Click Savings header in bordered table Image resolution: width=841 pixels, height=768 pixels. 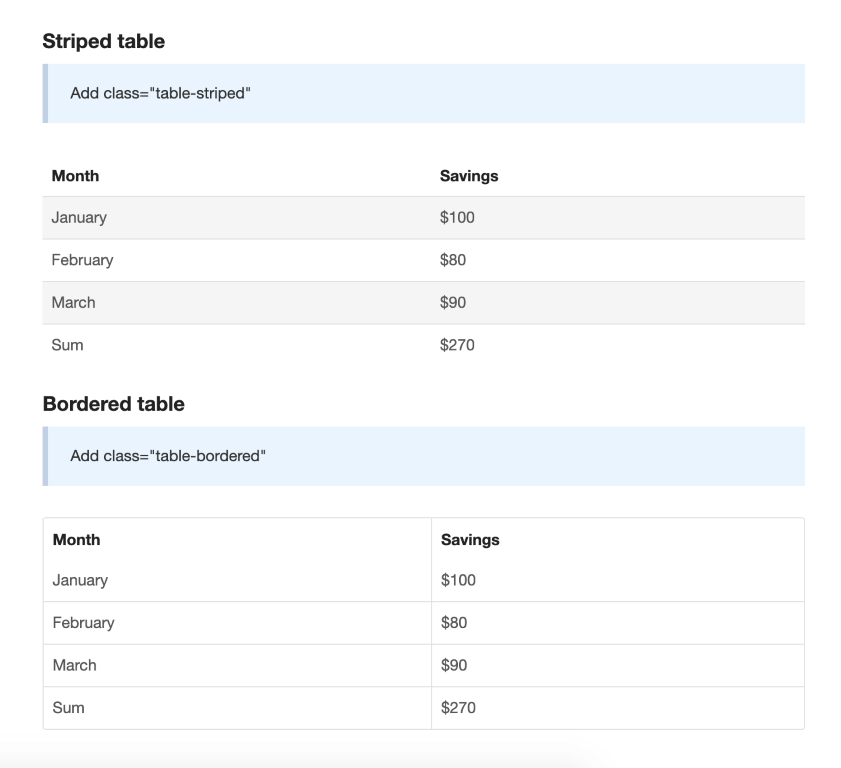coord(470,540)
